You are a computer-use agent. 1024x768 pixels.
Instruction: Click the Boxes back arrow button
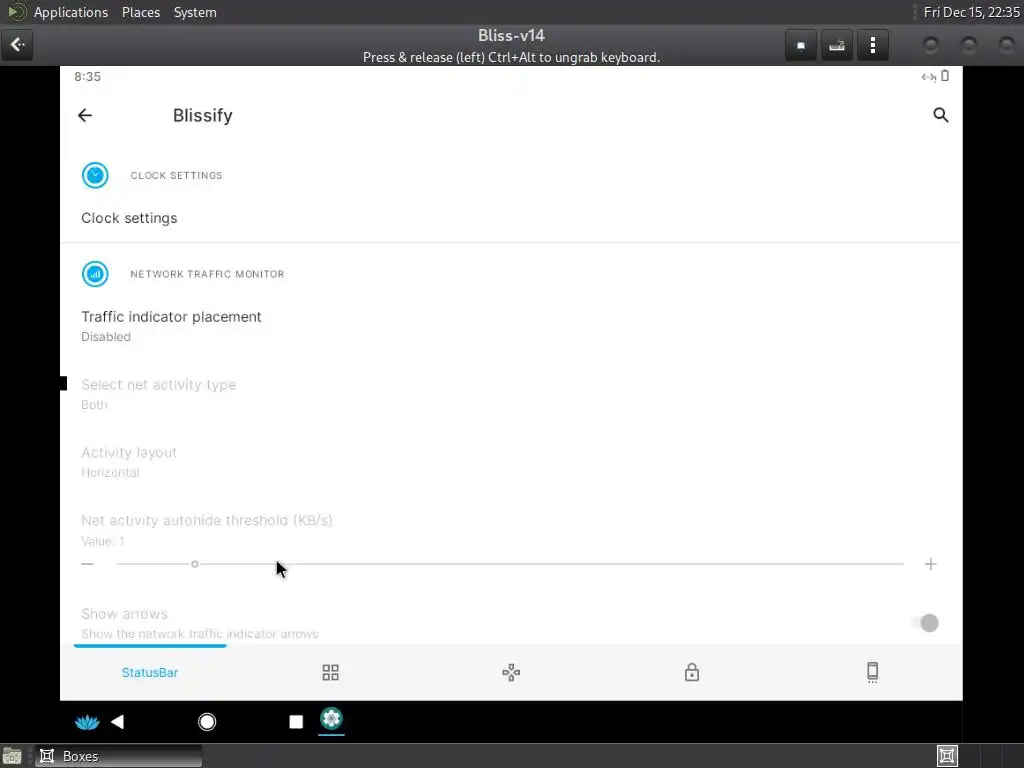tap(17, 44)
